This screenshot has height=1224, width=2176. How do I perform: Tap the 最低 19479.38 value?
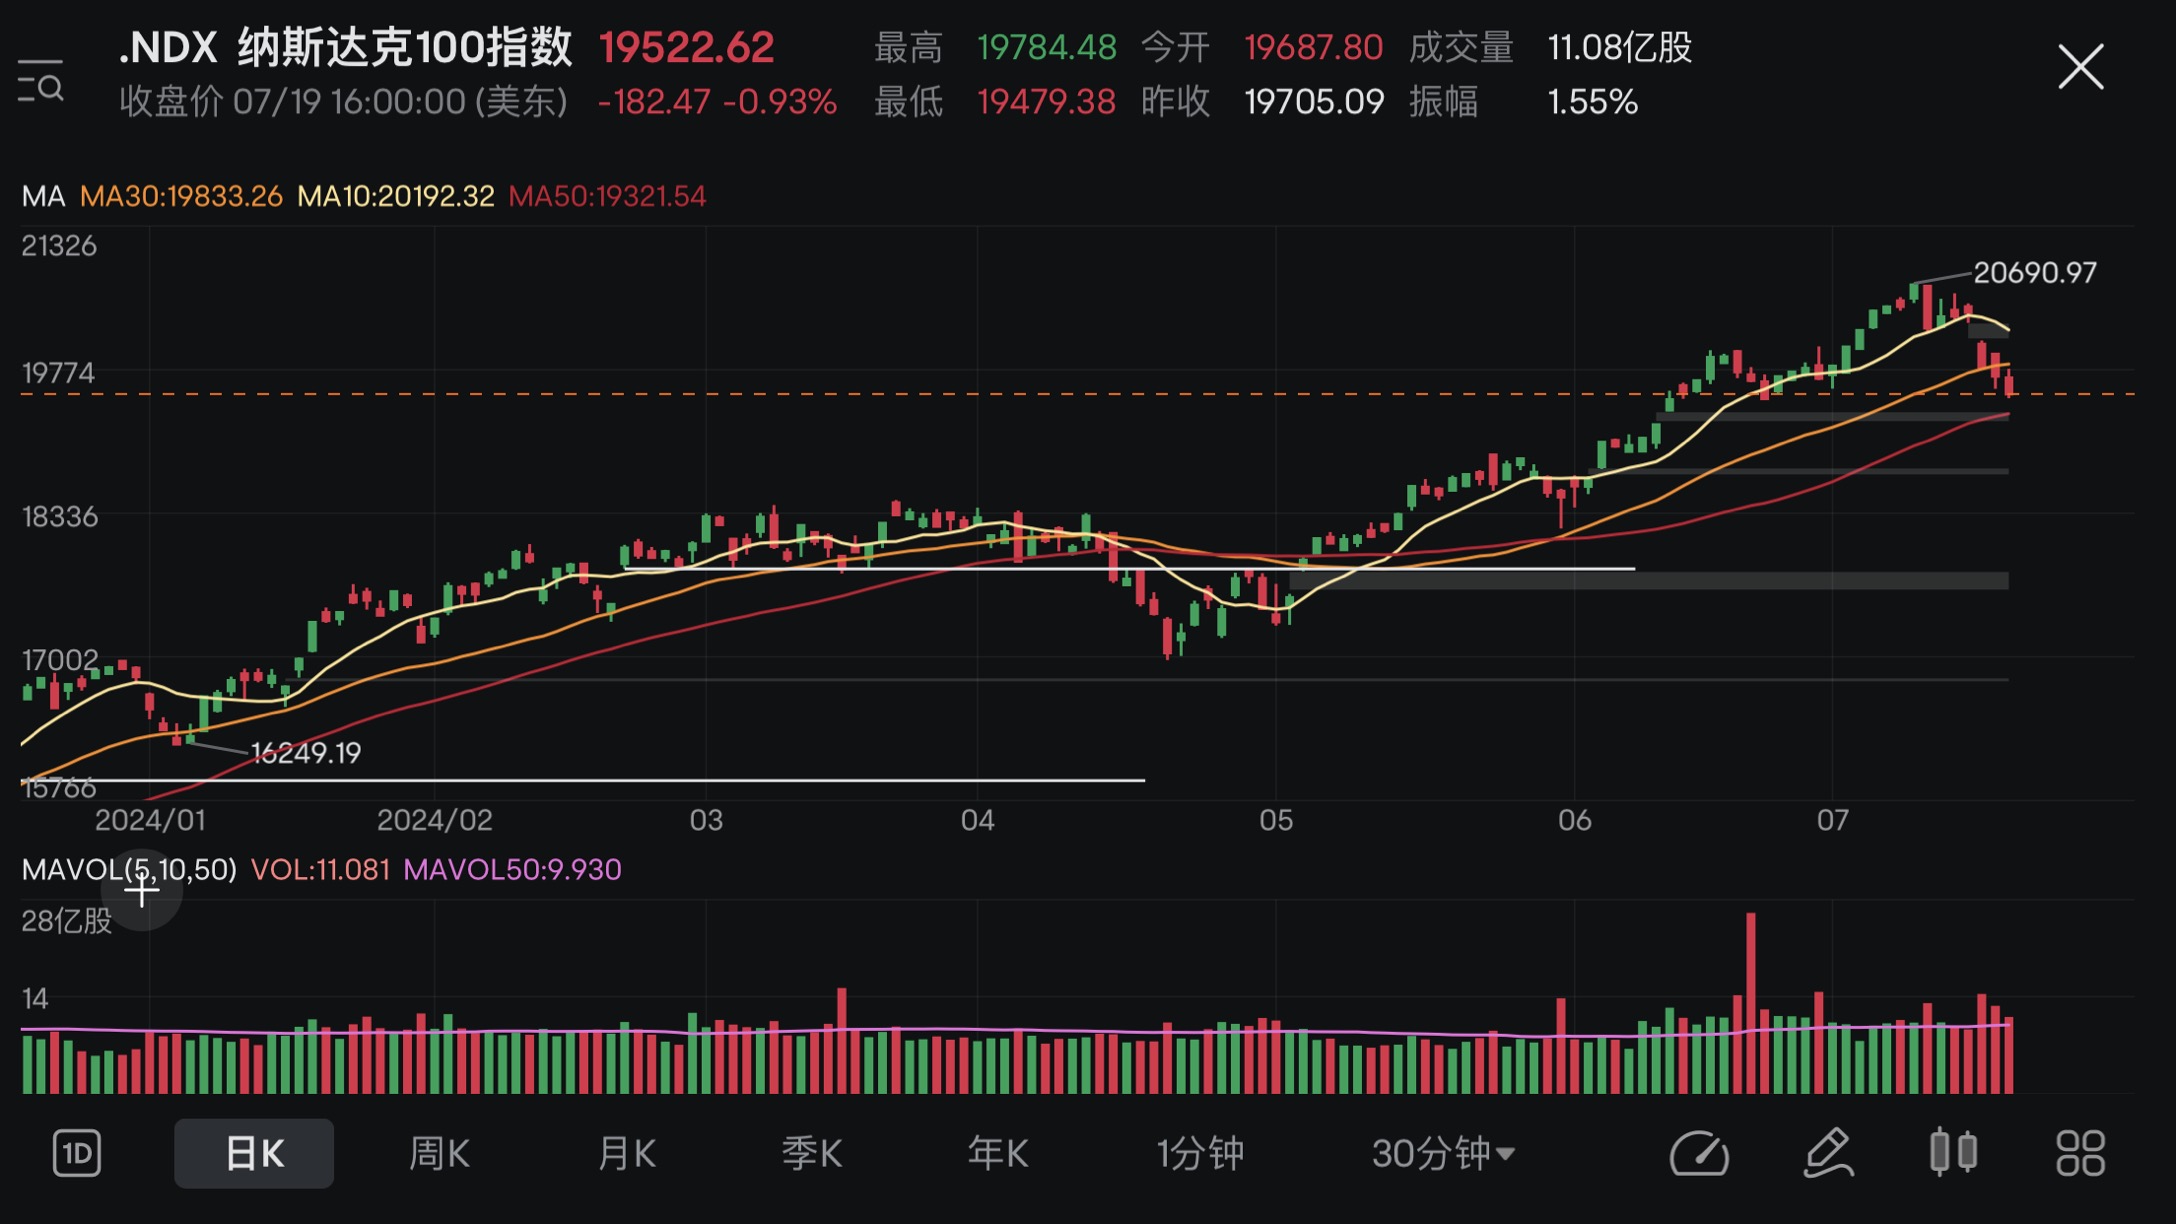coord(1046,101)
